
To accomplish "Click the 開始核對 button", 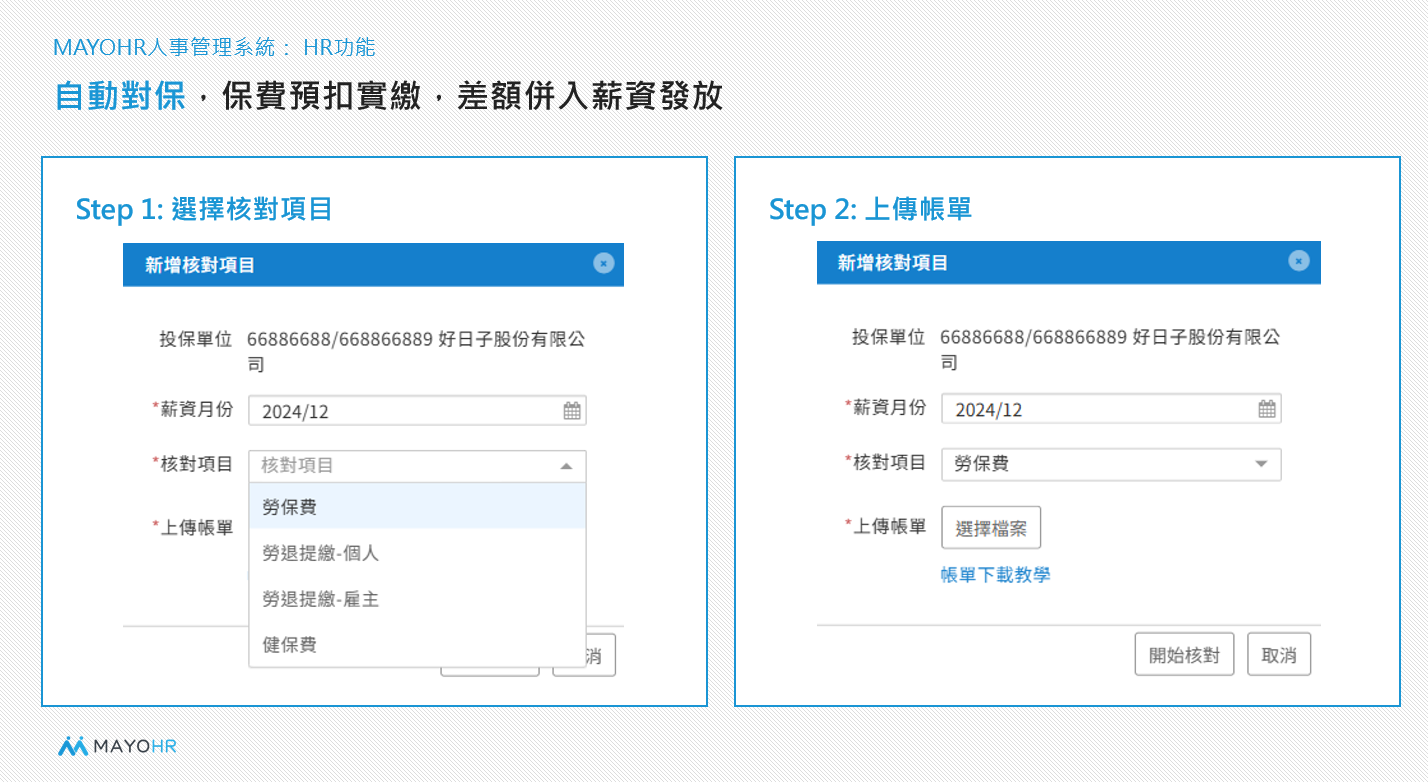I will click(1184, 655).
